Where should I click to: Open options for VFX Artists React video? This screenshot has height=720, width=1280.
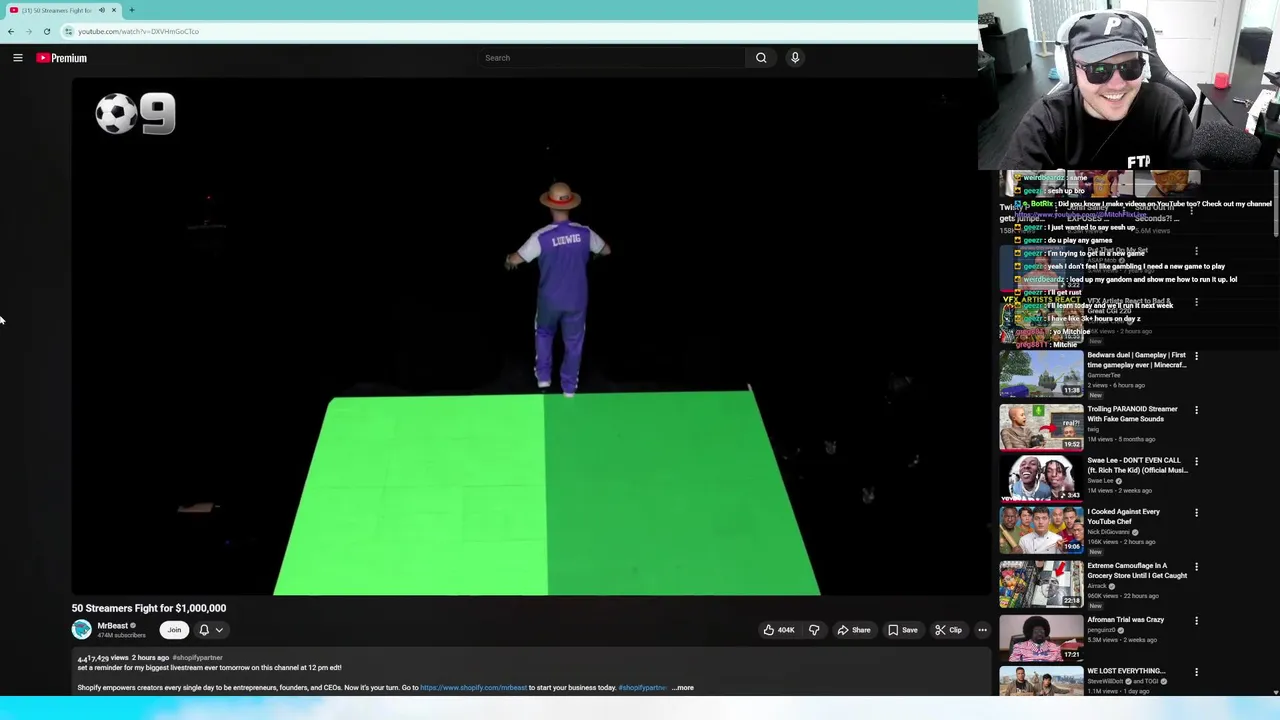point(1196,302)
